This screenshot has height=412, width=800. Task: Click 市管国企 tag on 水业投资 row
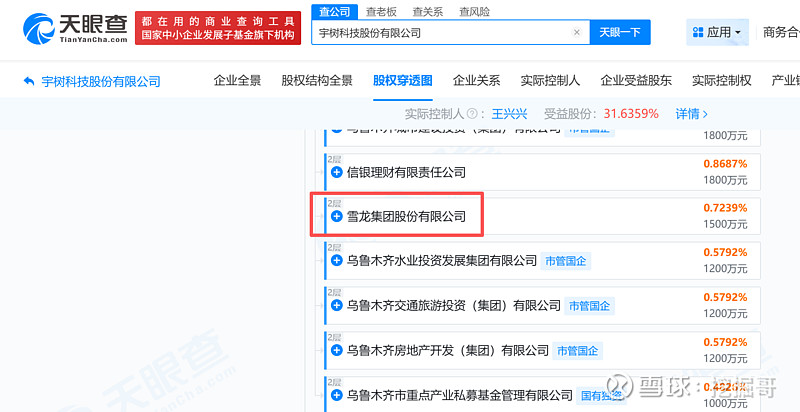click(565, 261)
